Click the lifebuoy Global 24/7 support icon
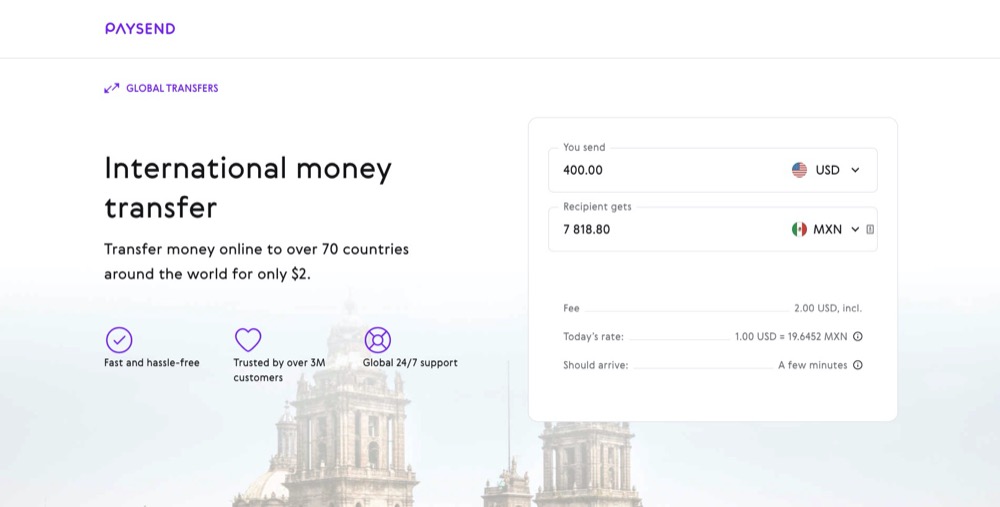1000x507 pixels. [378, 340]
